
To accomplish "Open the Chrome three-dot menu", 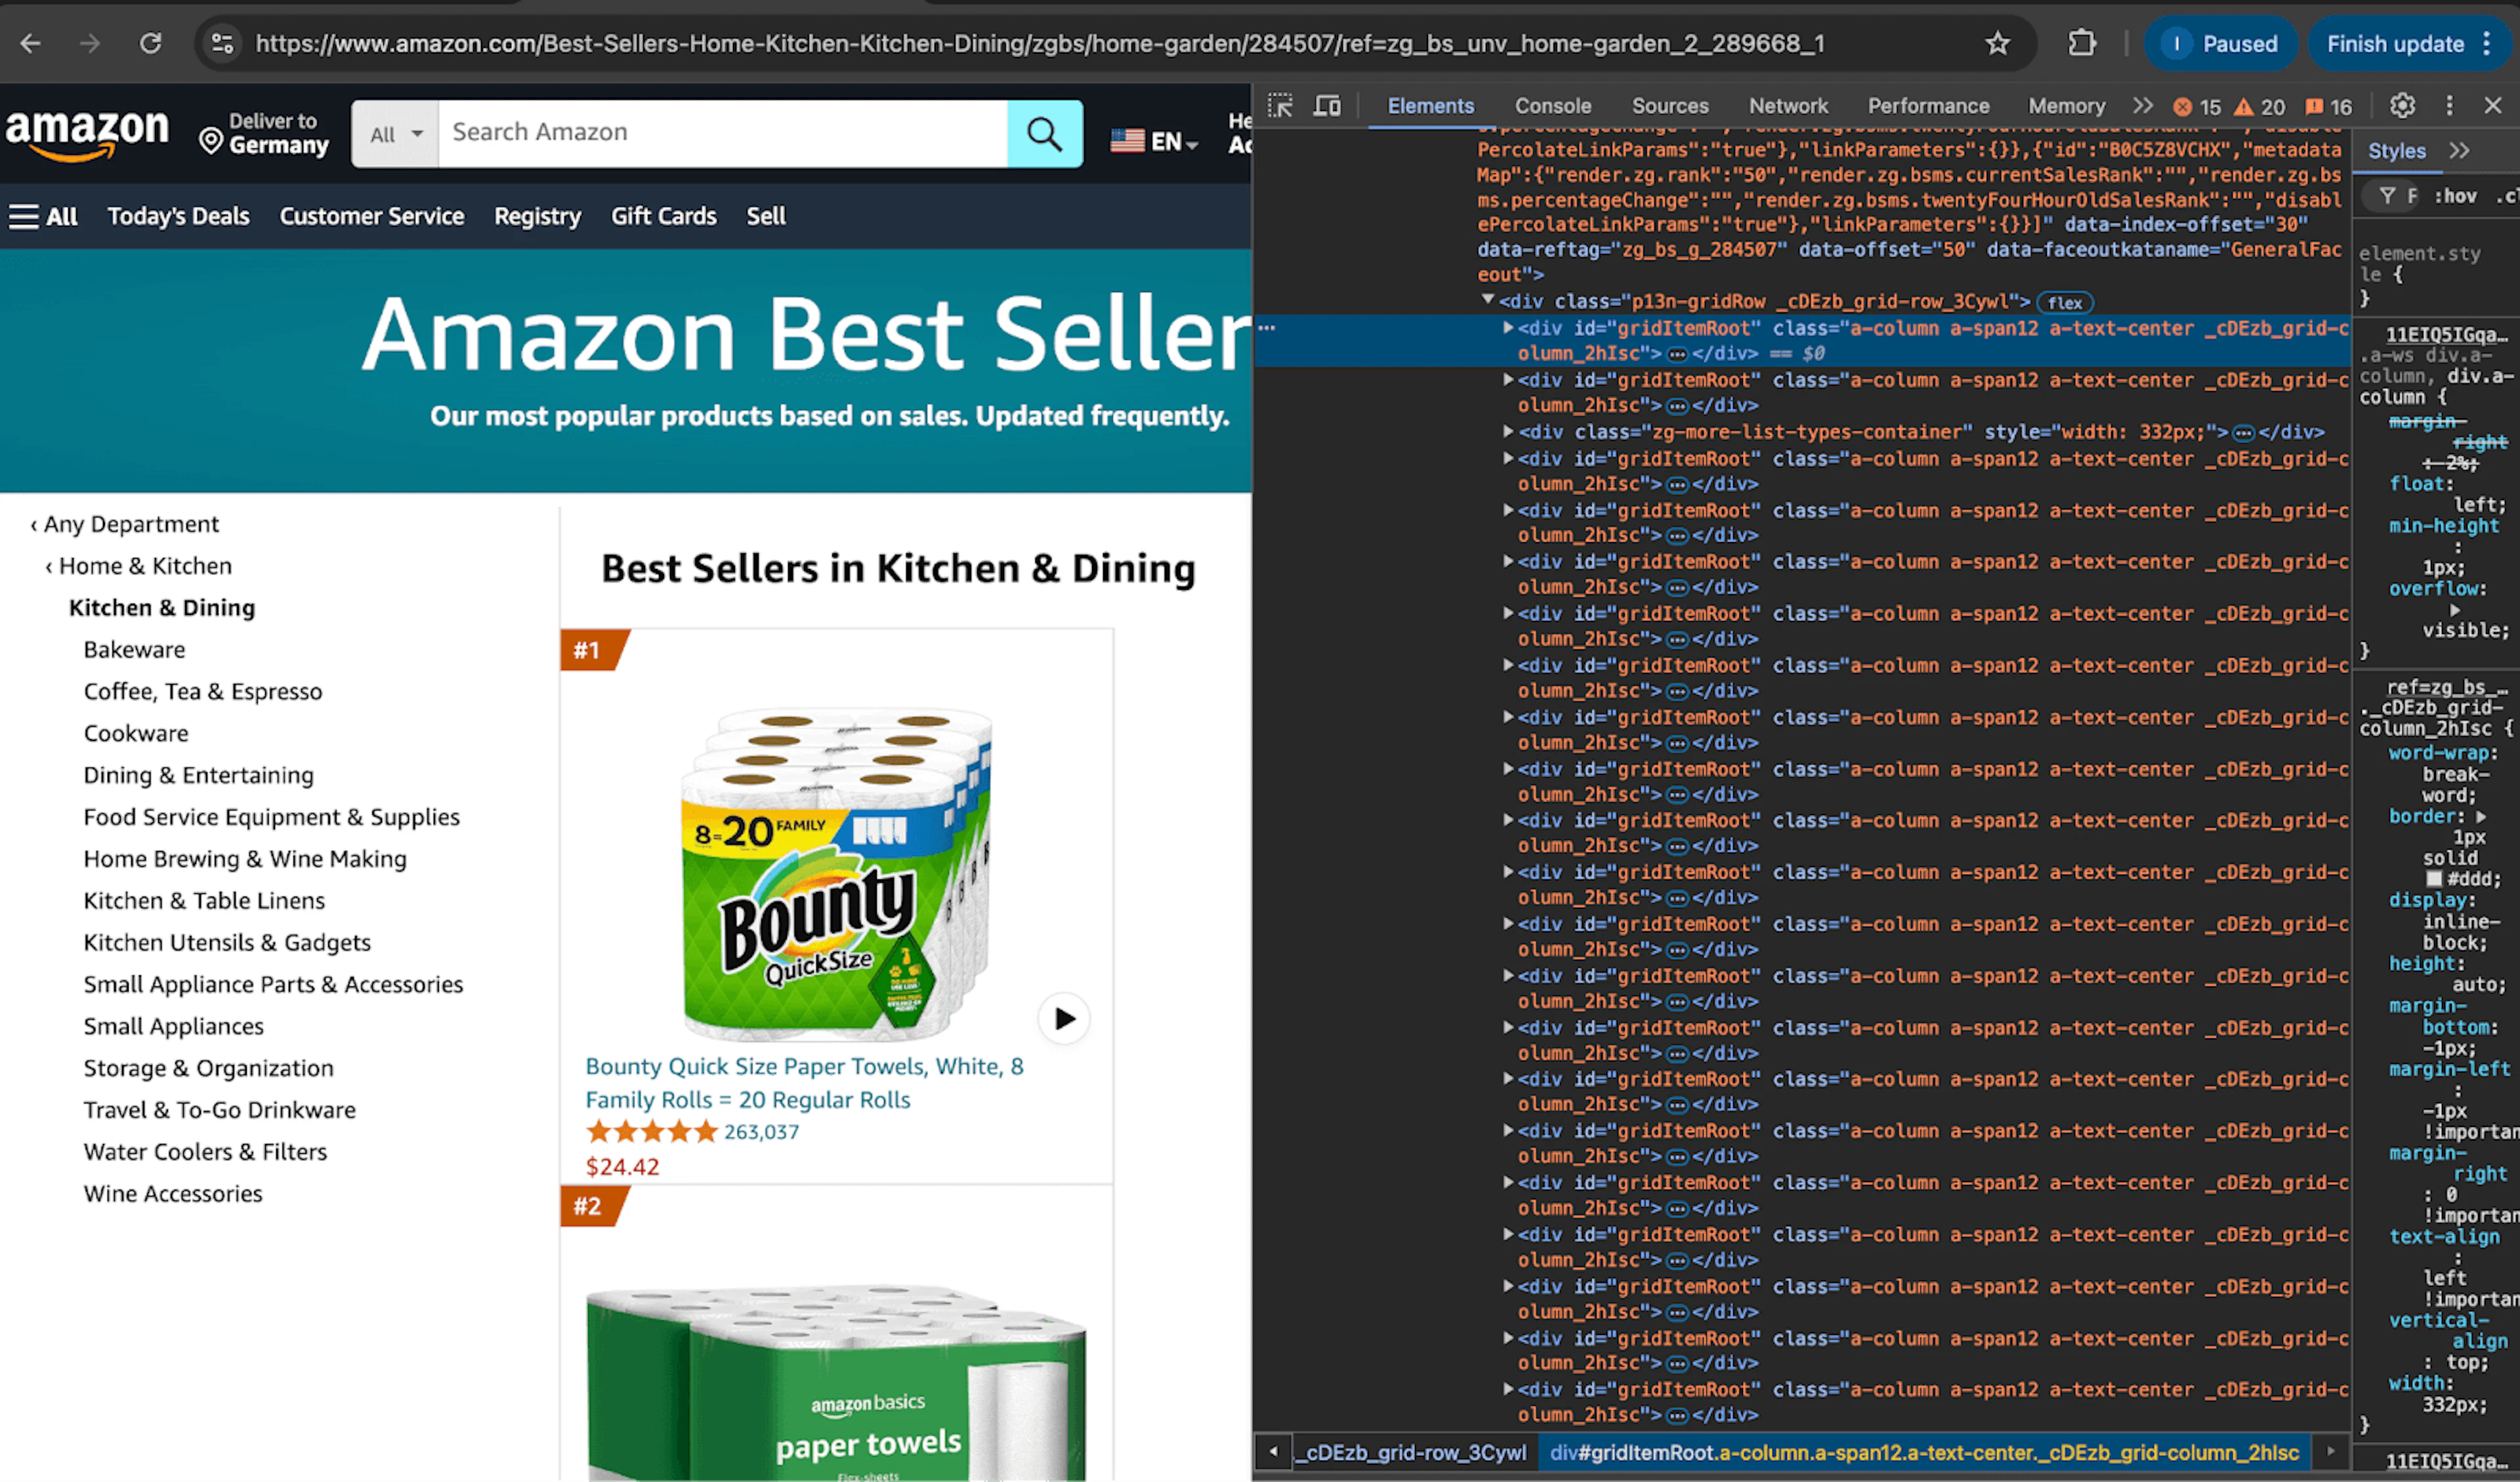I will click(x=2487, y=43).
